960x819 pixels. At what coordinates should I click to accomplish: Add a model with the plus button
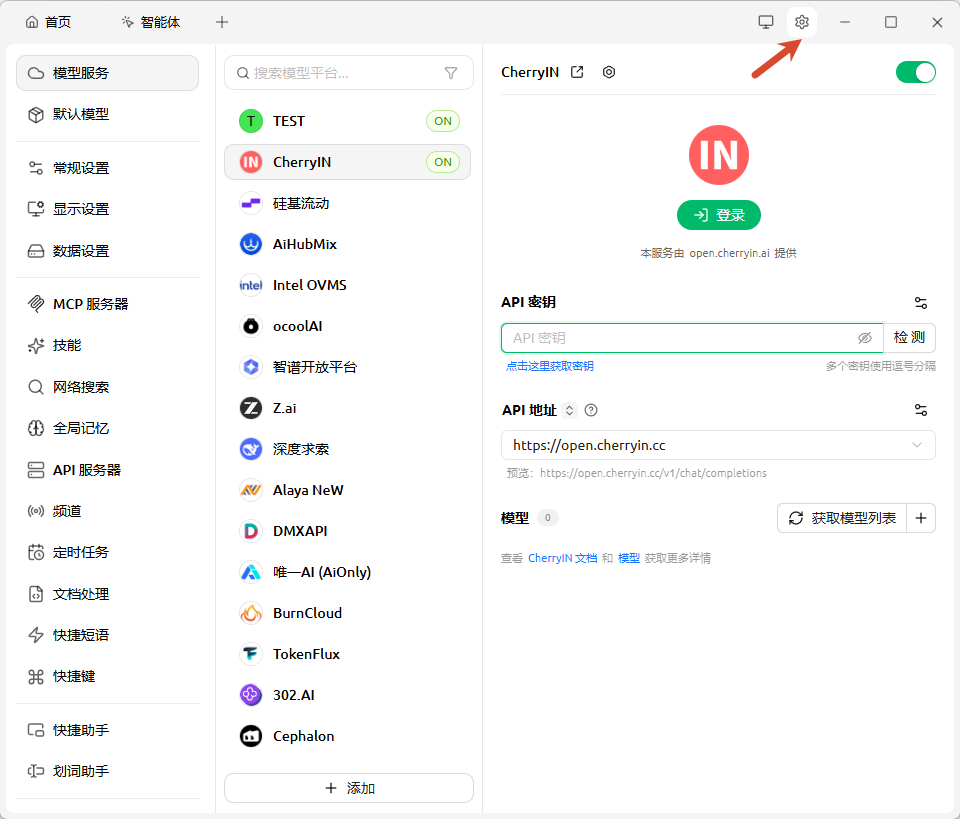[x=921, y=518]
